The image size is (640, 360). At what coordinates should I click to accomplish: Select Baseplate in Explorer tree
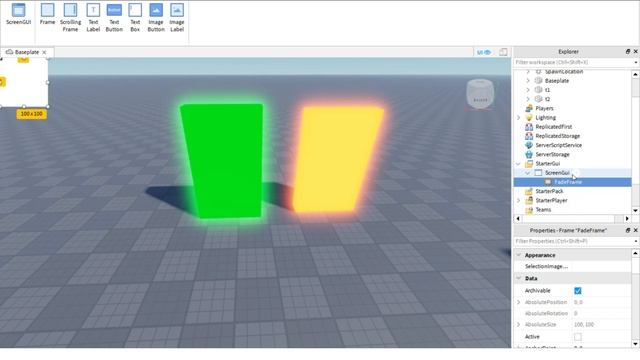[x=557, y=81]
